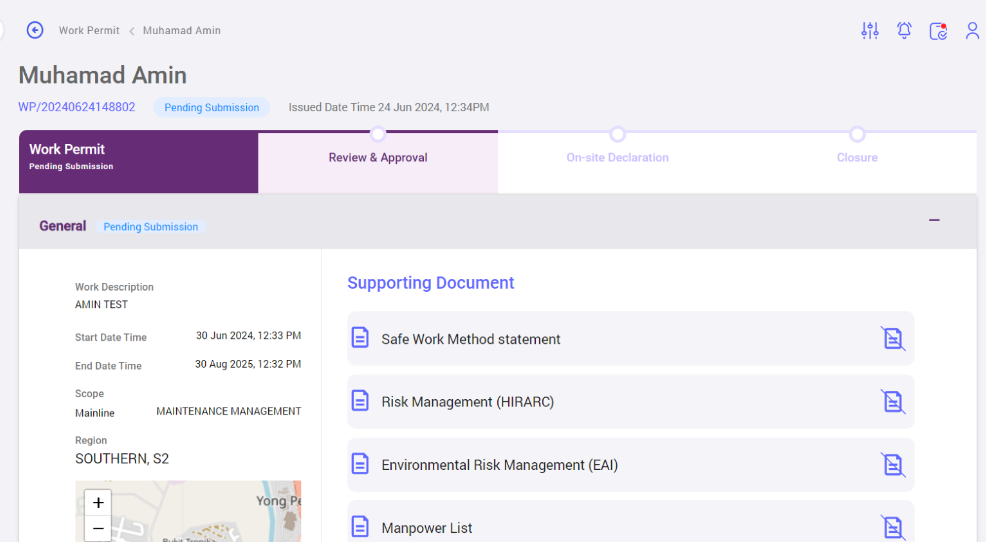986x542 pixels.
Task: Click the MAINTENANCE MANAGEMENT scope value
Action: [229, 411]
